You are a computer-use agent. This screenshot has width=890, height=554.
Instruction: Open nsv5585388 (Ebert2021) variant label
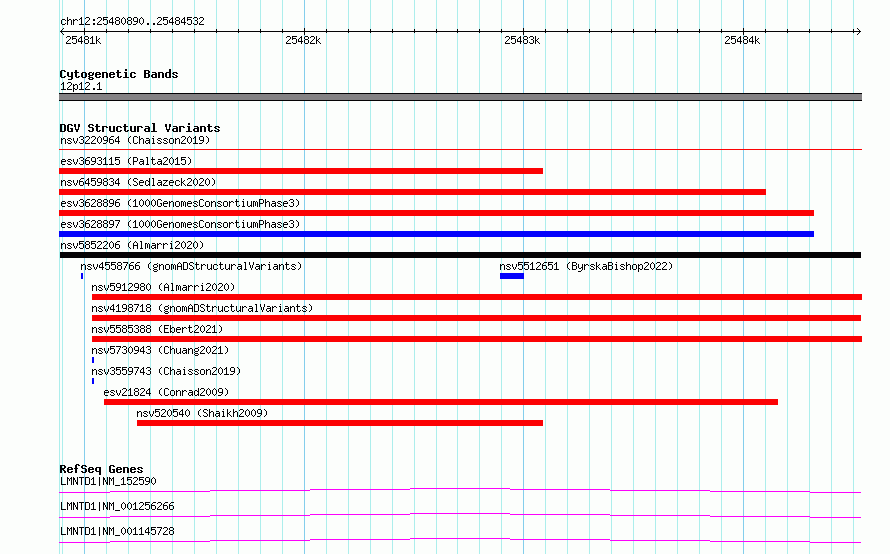[157, 329]
